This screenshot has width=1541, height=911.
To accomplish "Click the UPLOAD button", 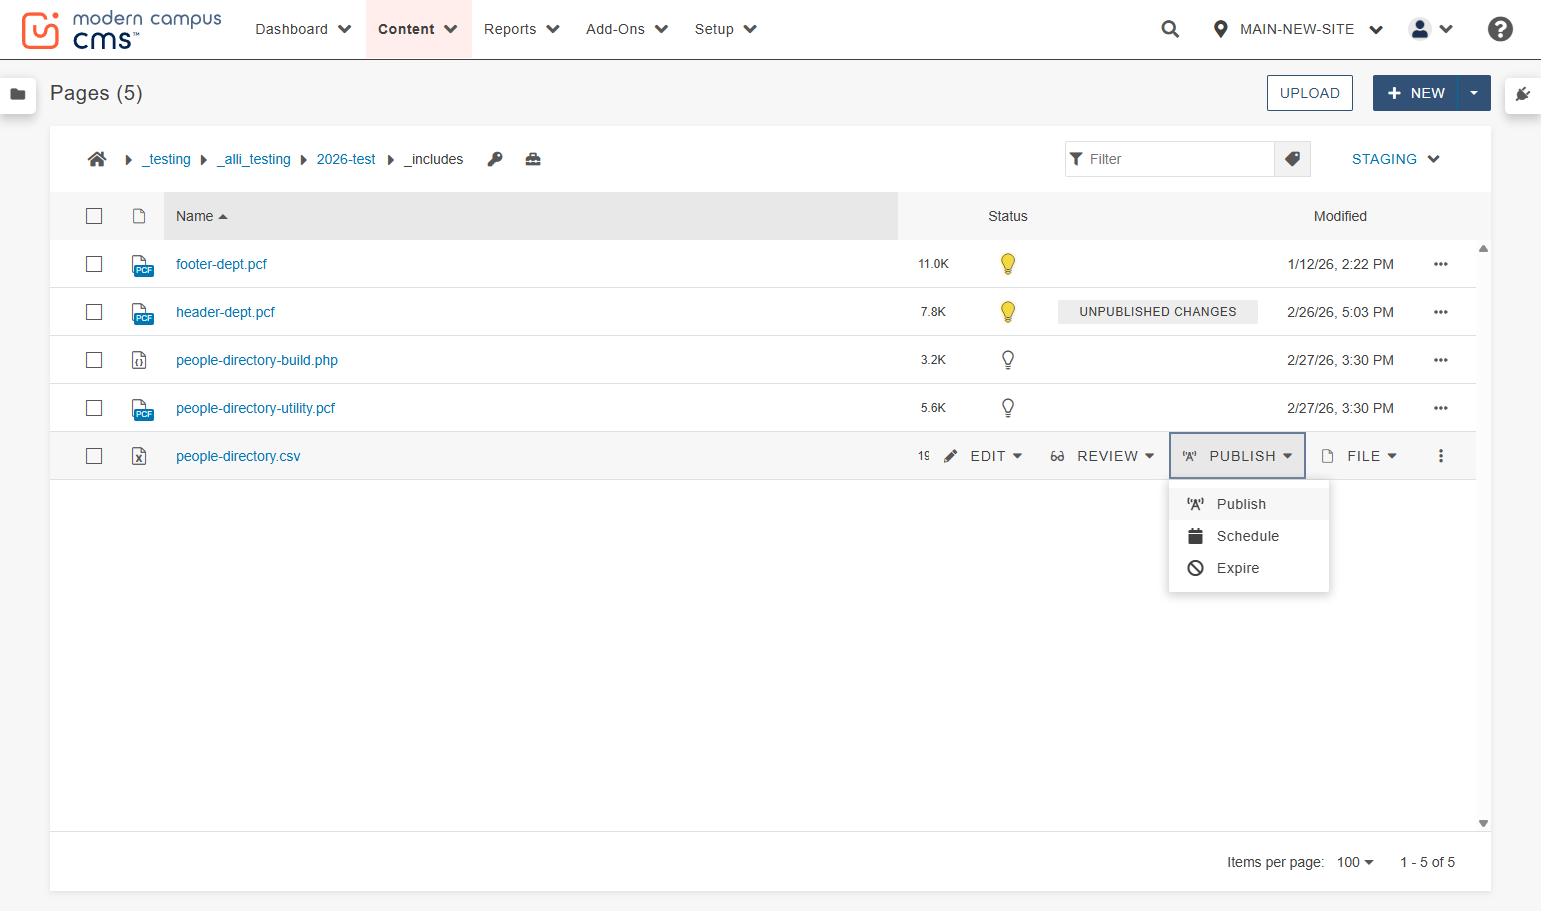I will 1310,93.
